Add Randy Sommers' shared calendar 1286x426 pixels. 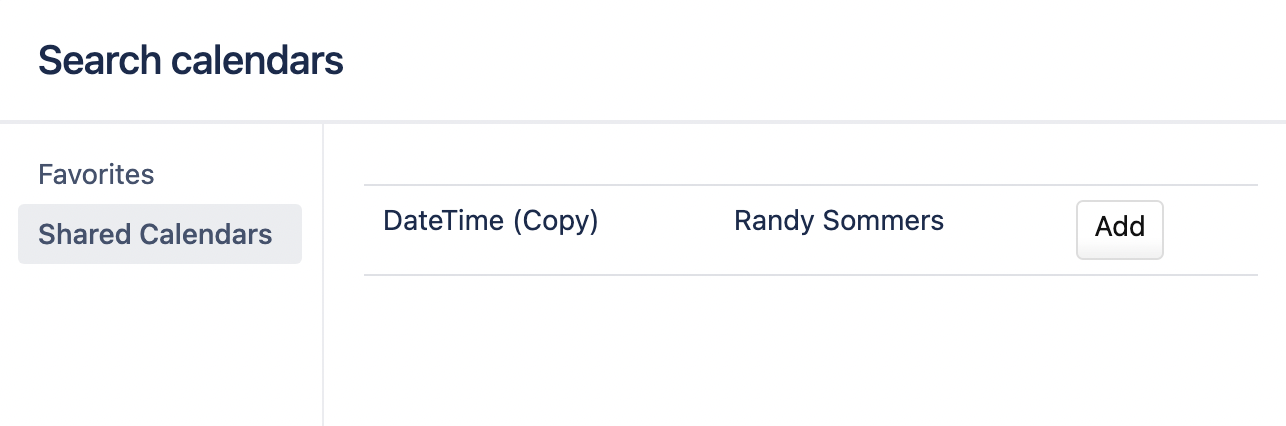coord(1119,229)
